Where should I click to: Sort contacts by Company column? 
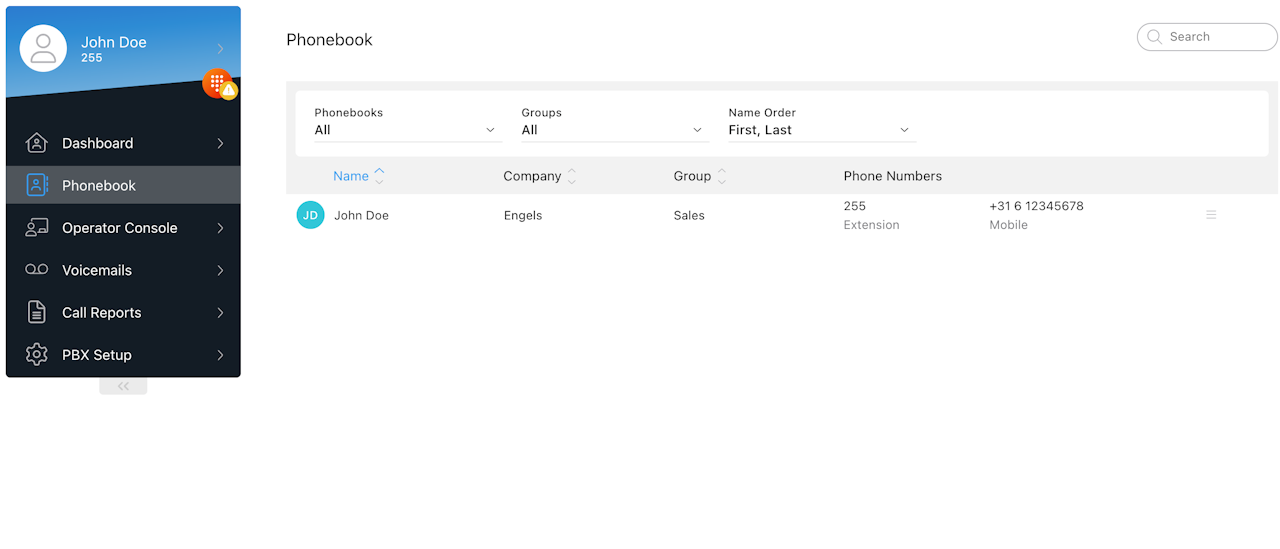[532, 176]
